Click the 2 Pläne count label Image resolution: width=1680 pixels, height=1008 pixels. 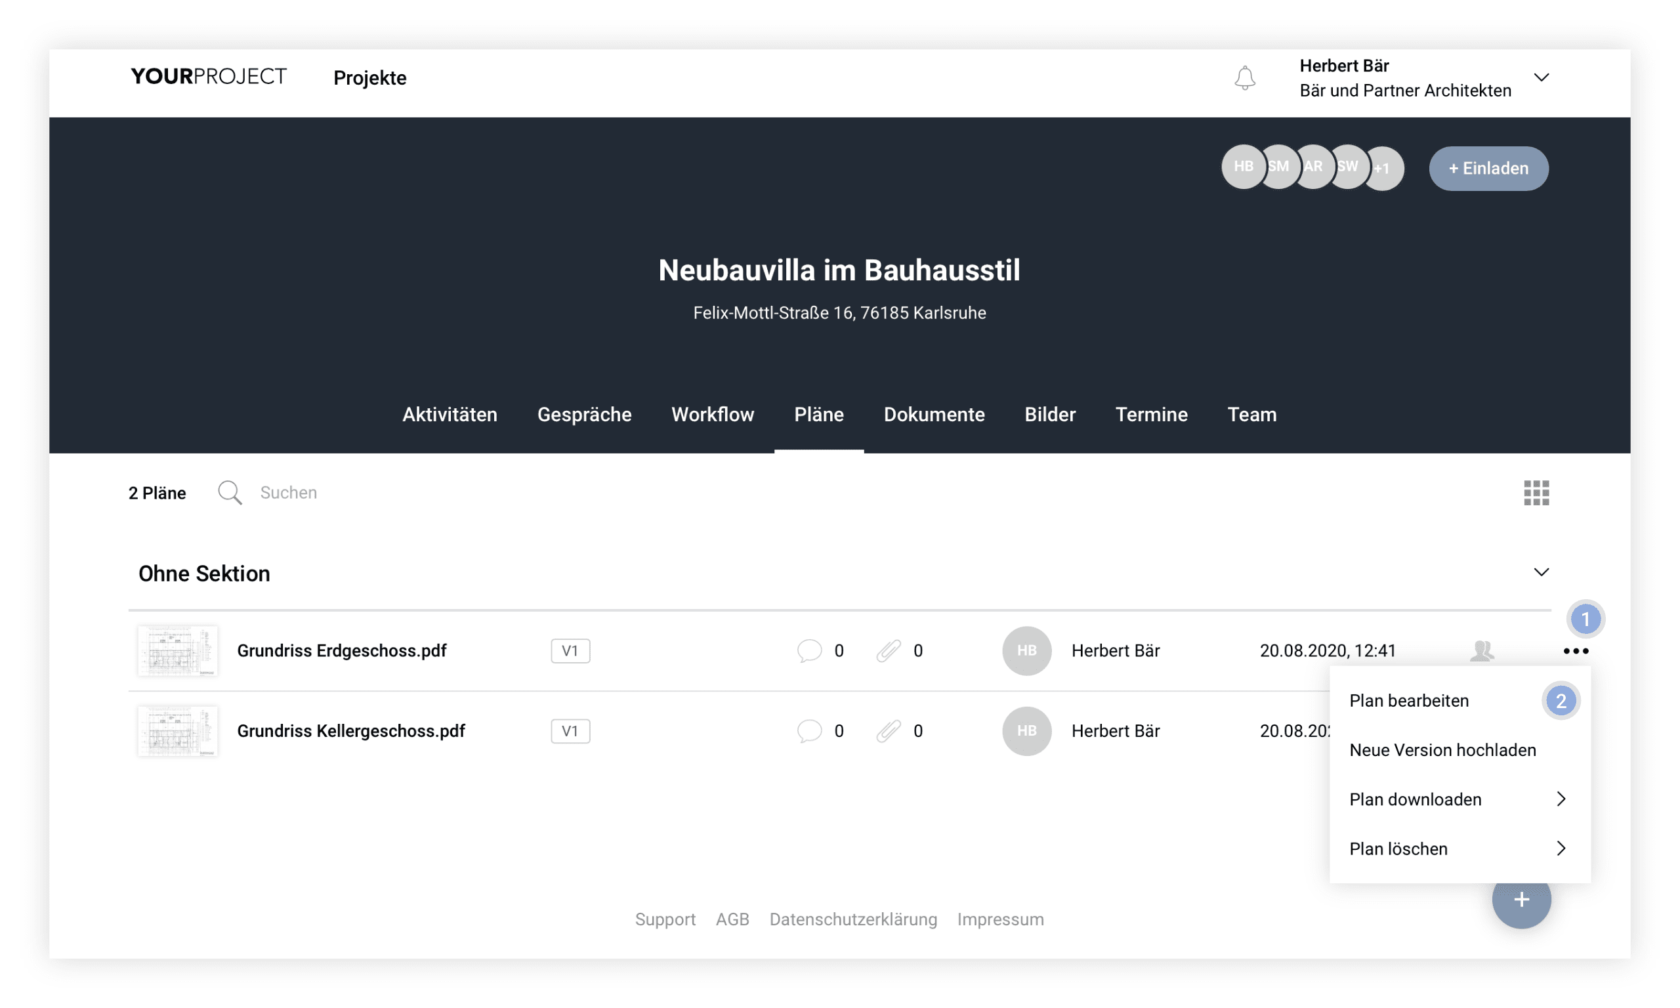(157, 493)
